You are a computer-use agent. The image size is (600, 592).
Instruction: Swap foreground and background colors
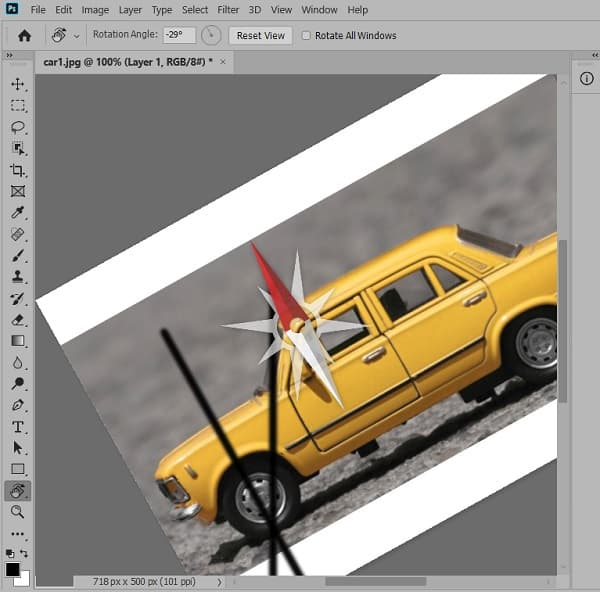[24, 553]
